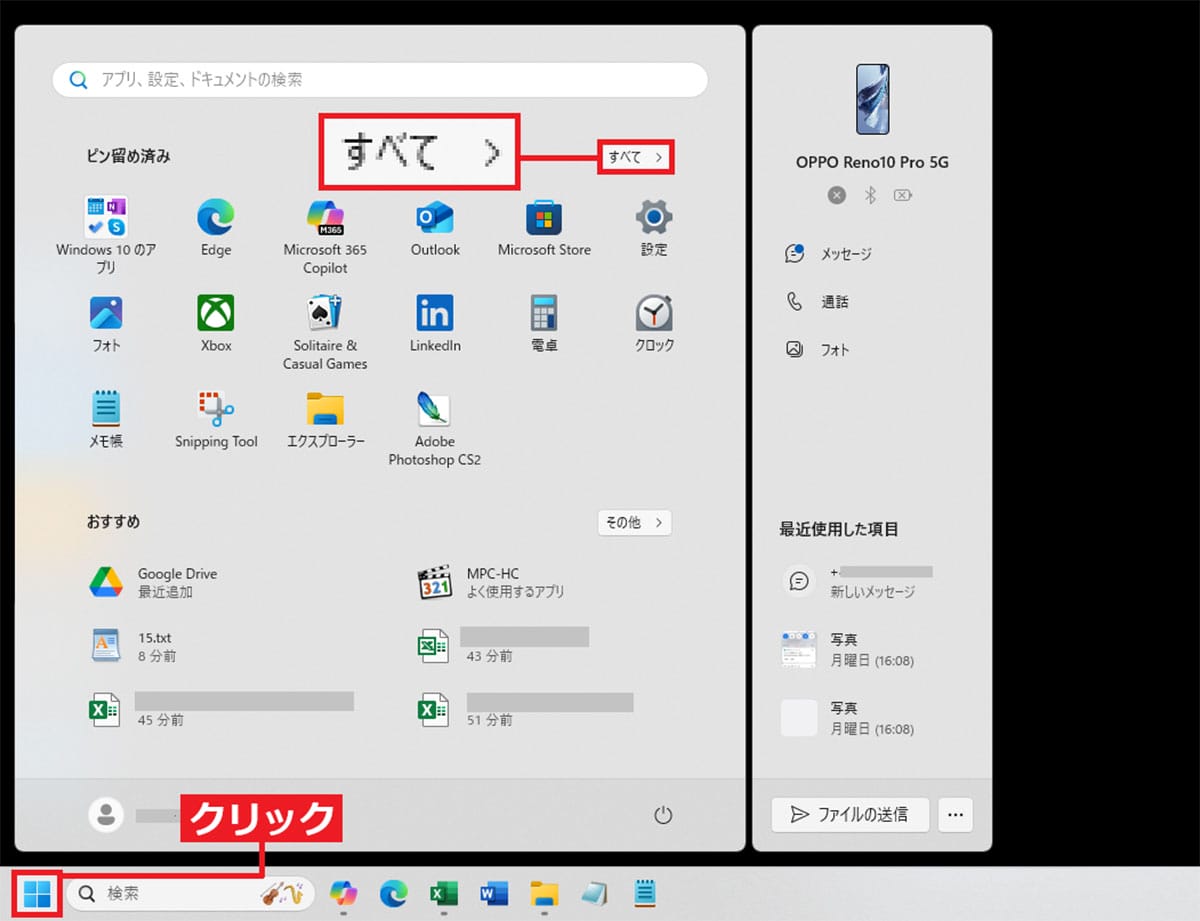Open recommended MPC-HC app
The height and width of the screenshot is (921, 1200).
(490, 582)
